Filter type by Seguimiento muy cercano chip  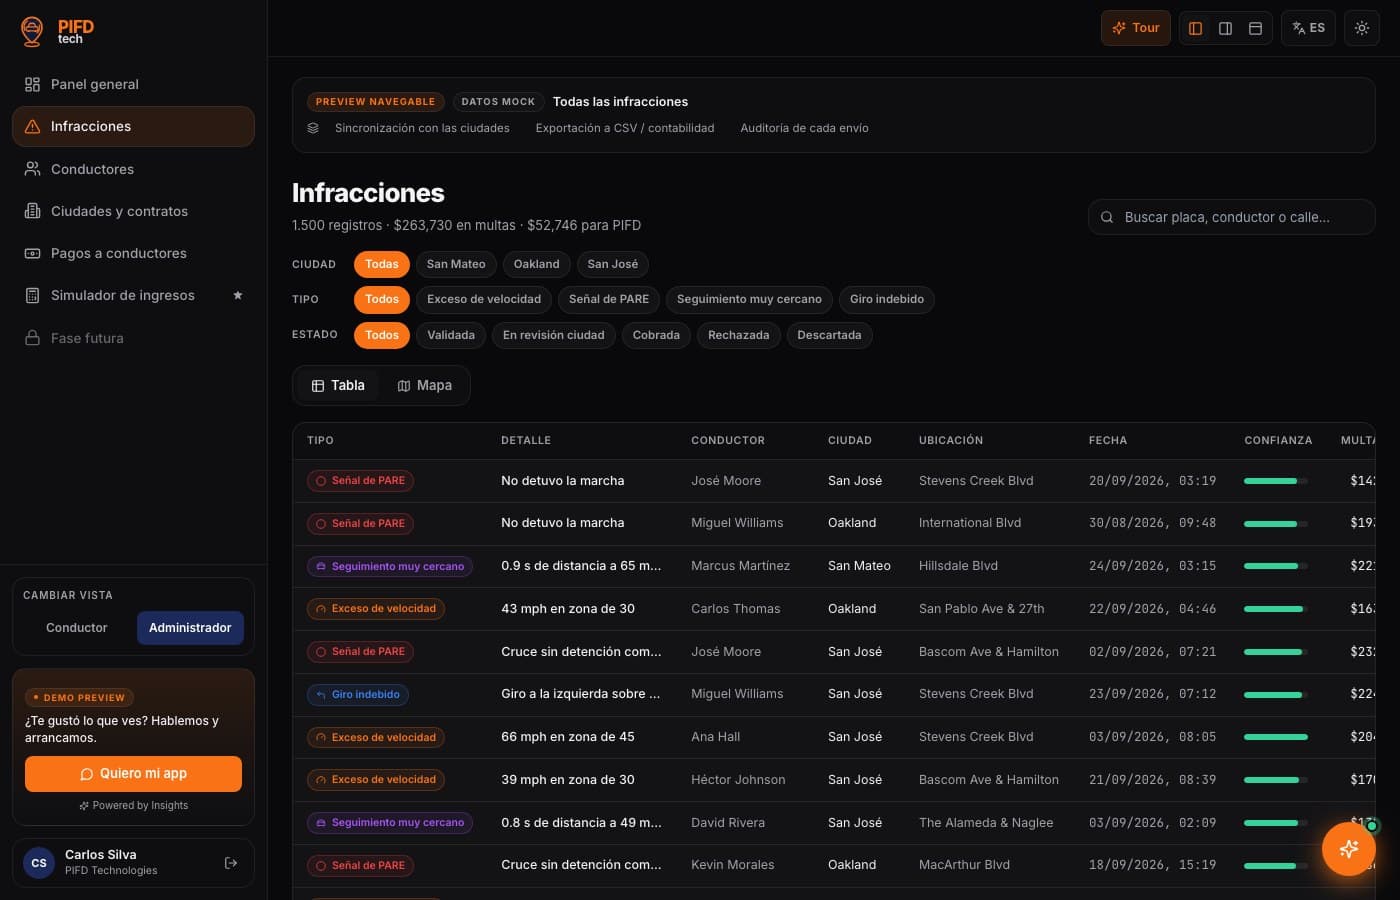pos(749,299)
